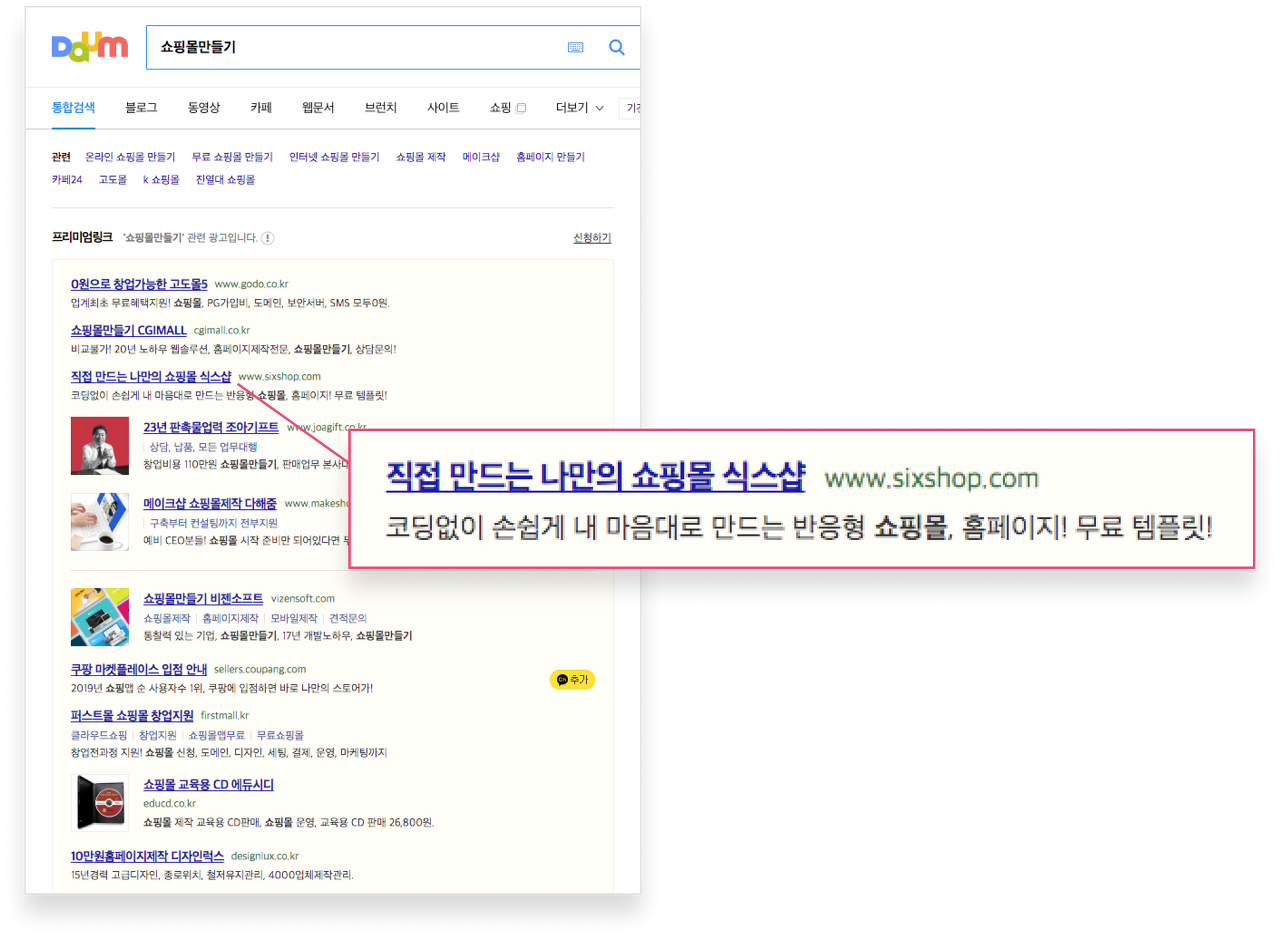This screenshot has height=938, width=1280.
Task: Open the 쇼핑 tab
Action: click(x=507, y=107)
